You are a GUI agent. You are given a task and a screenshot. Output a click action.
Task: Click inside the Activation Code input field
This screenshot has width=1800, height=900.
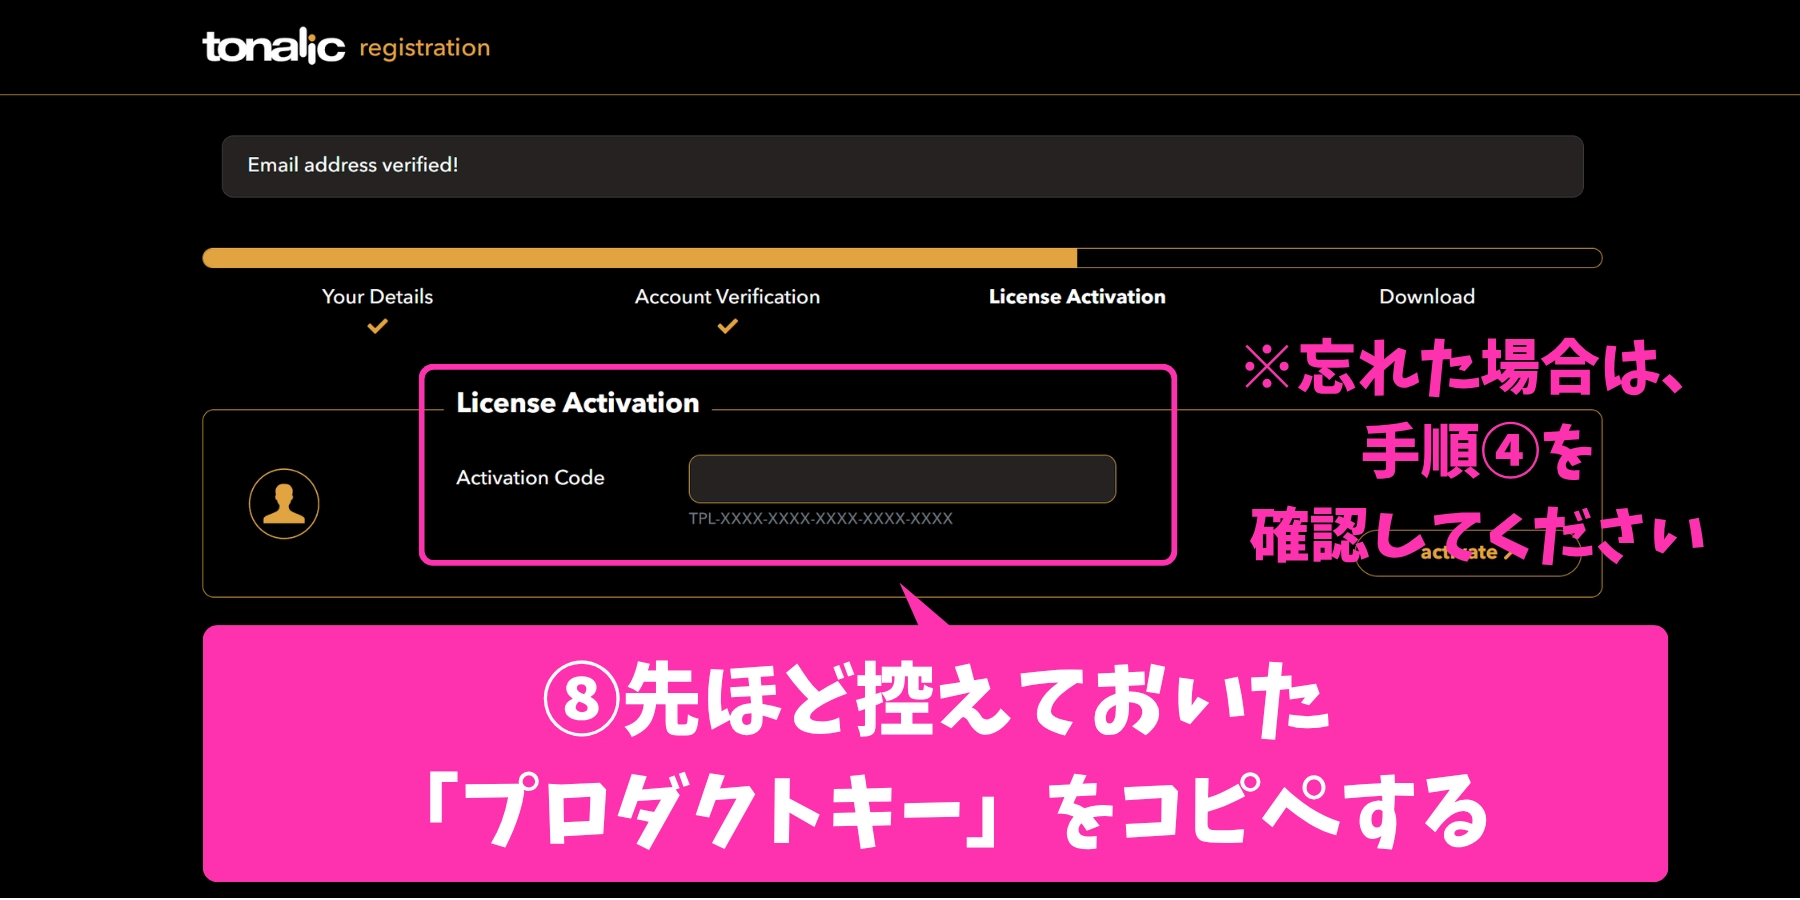tap(901, 479)
